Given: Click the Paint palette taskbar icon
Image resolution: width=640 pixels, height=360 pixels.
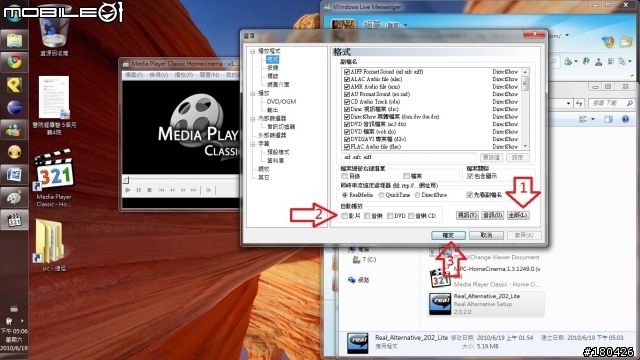Looking at the screenshot, I should coord(14,197).
